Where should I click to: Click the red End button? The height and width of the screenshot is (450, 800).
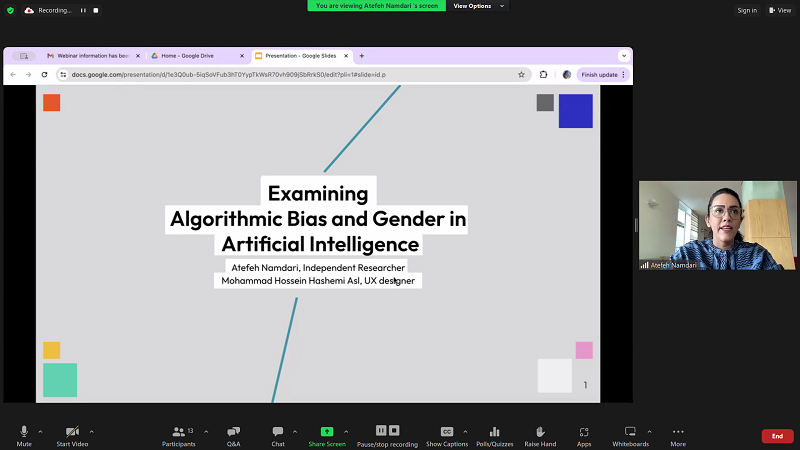tap(777, 436)
